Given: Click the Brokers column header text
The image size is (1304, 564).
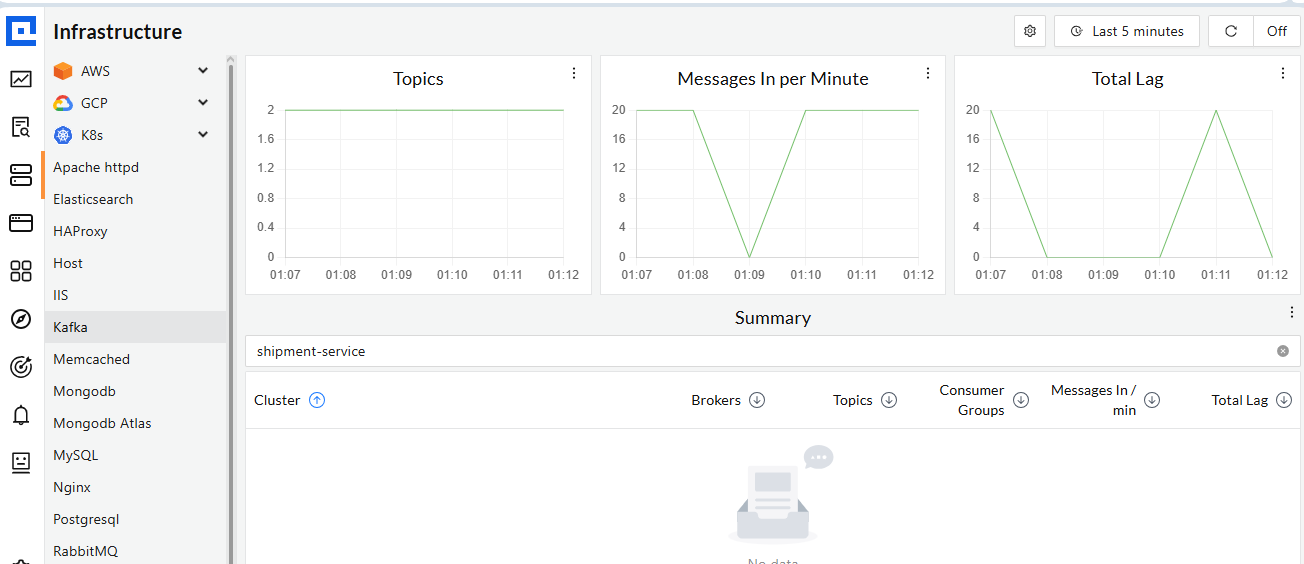Looking at the screenshot, I should [x=716, y=400].
